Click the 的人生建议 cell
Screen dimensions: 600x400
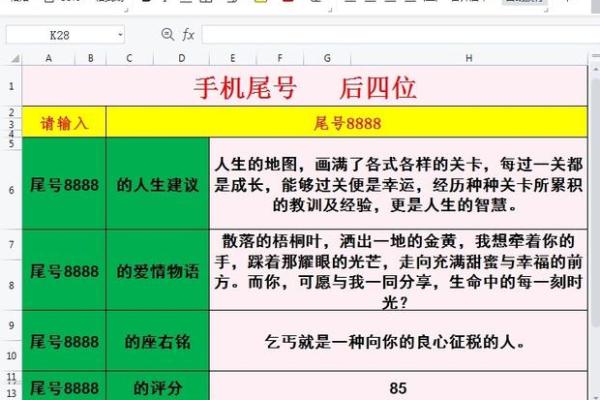[158, 184]
